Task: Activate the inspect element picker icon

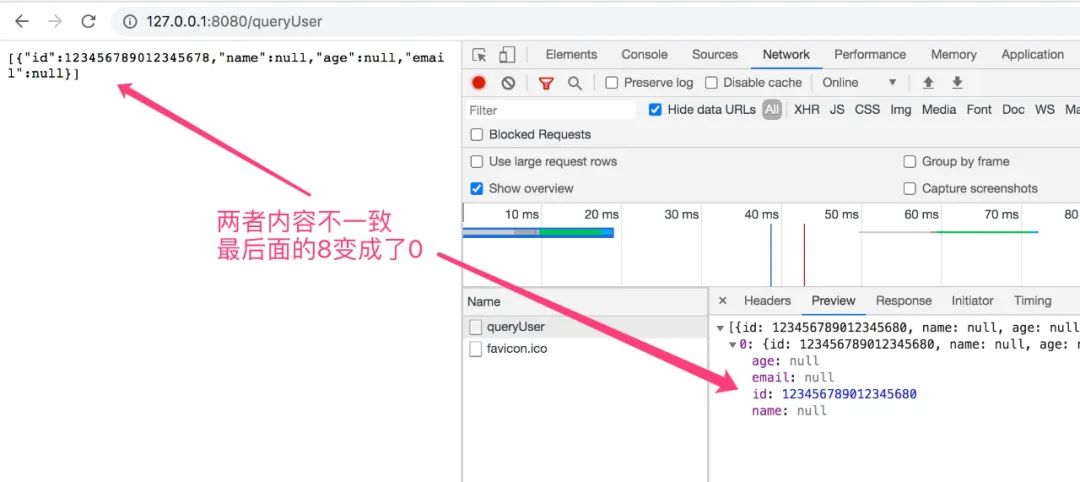Action: (480, 55)
